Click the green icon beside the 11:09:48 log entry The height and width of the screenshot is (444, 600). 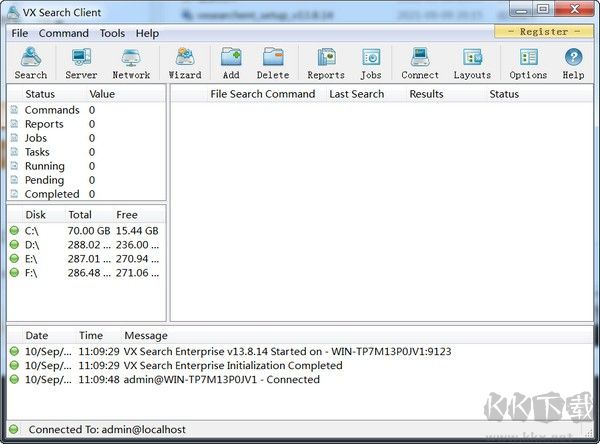(x=14, y=379)
